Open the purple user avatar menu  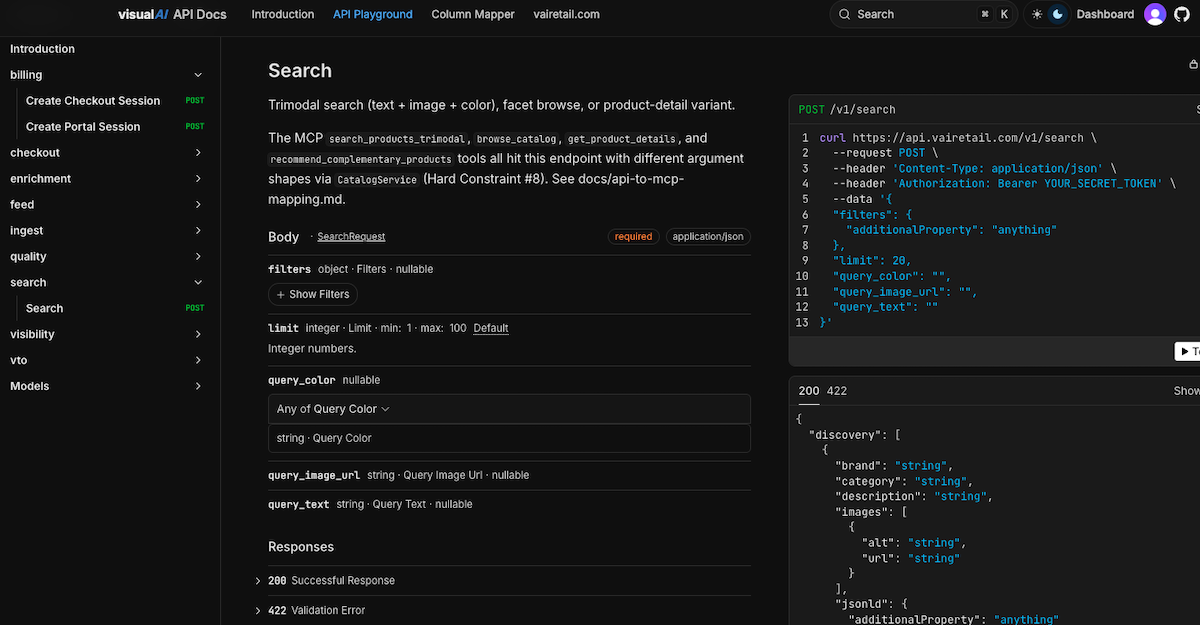1155,14
